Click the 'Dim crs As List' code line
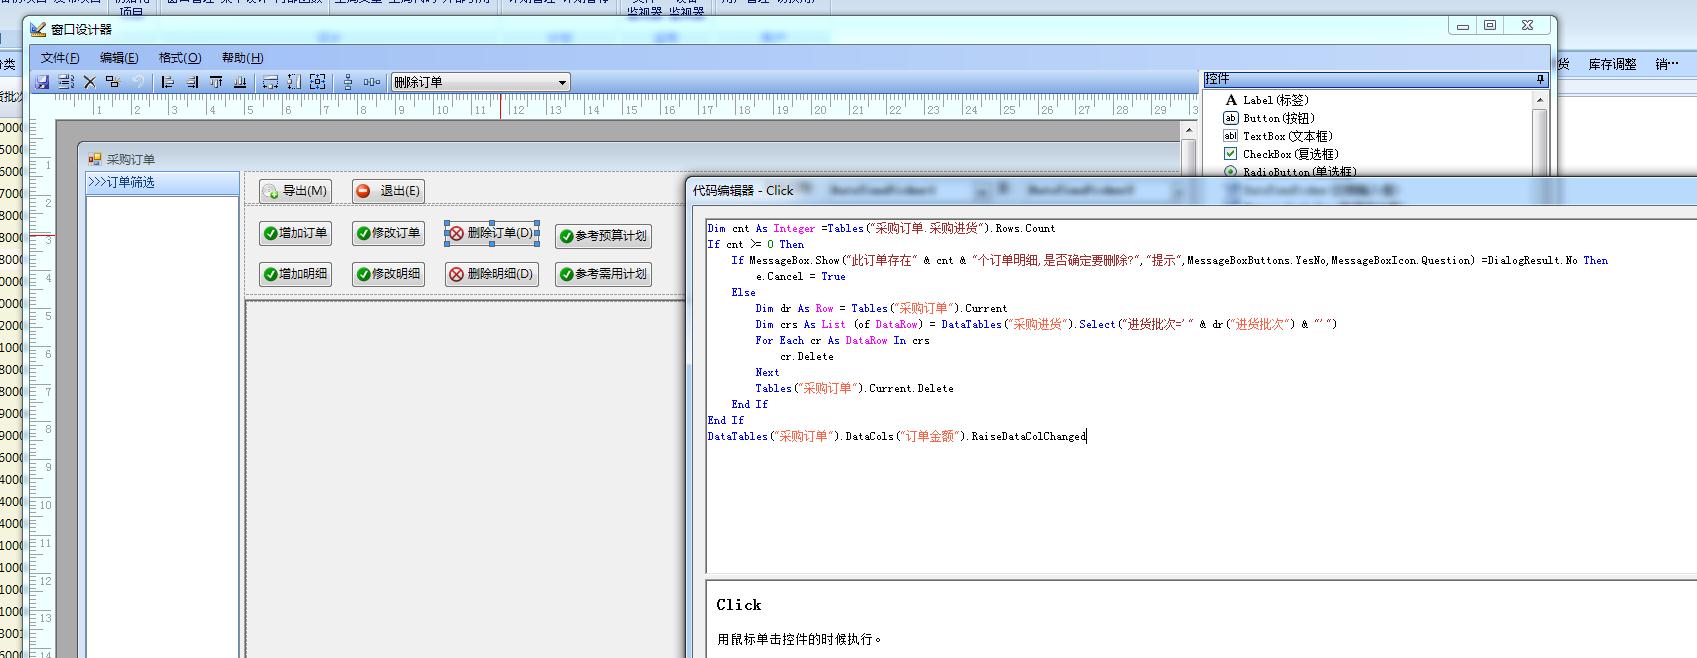Image resolution: width=1697 pixels, height=658 pixels. [x=1046, y=324]
